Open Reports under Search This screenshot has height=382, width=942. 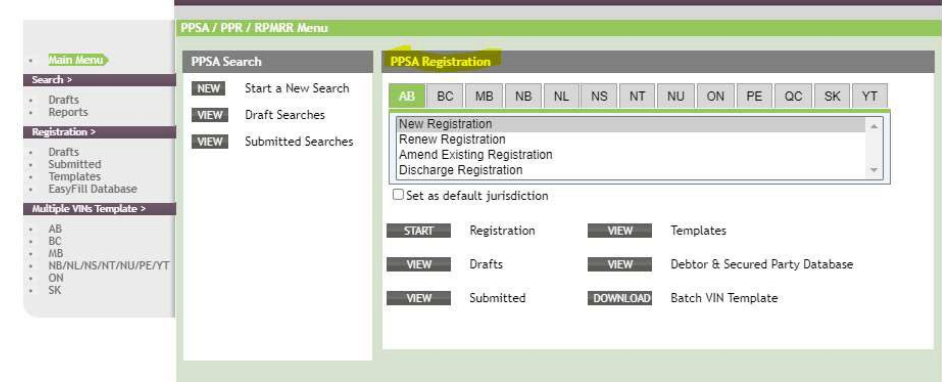(68, 112)
